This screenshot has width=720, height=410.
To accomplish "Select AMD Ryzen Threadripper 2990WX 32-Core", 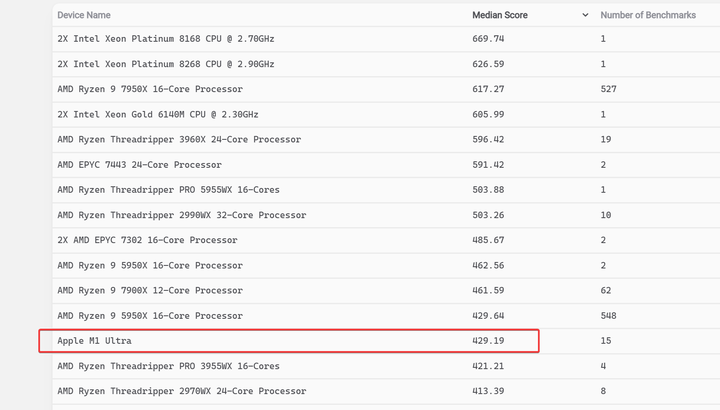I will tap(182, 215).
